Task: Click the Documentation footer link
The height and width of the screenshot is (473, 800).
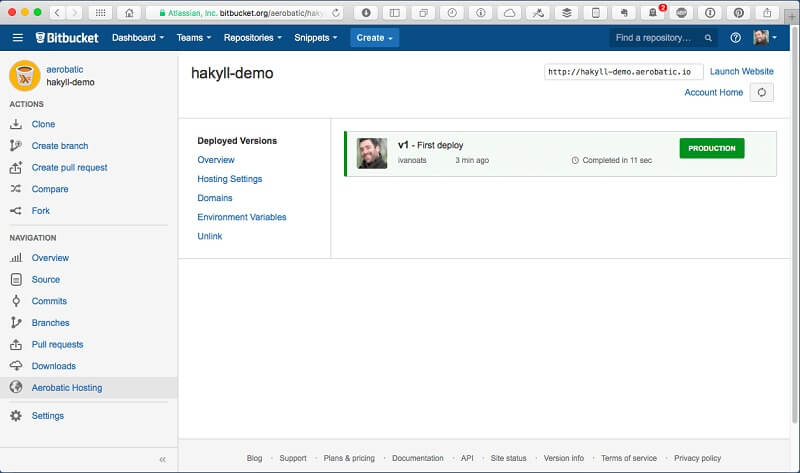Action: click(x=418, y=458)
